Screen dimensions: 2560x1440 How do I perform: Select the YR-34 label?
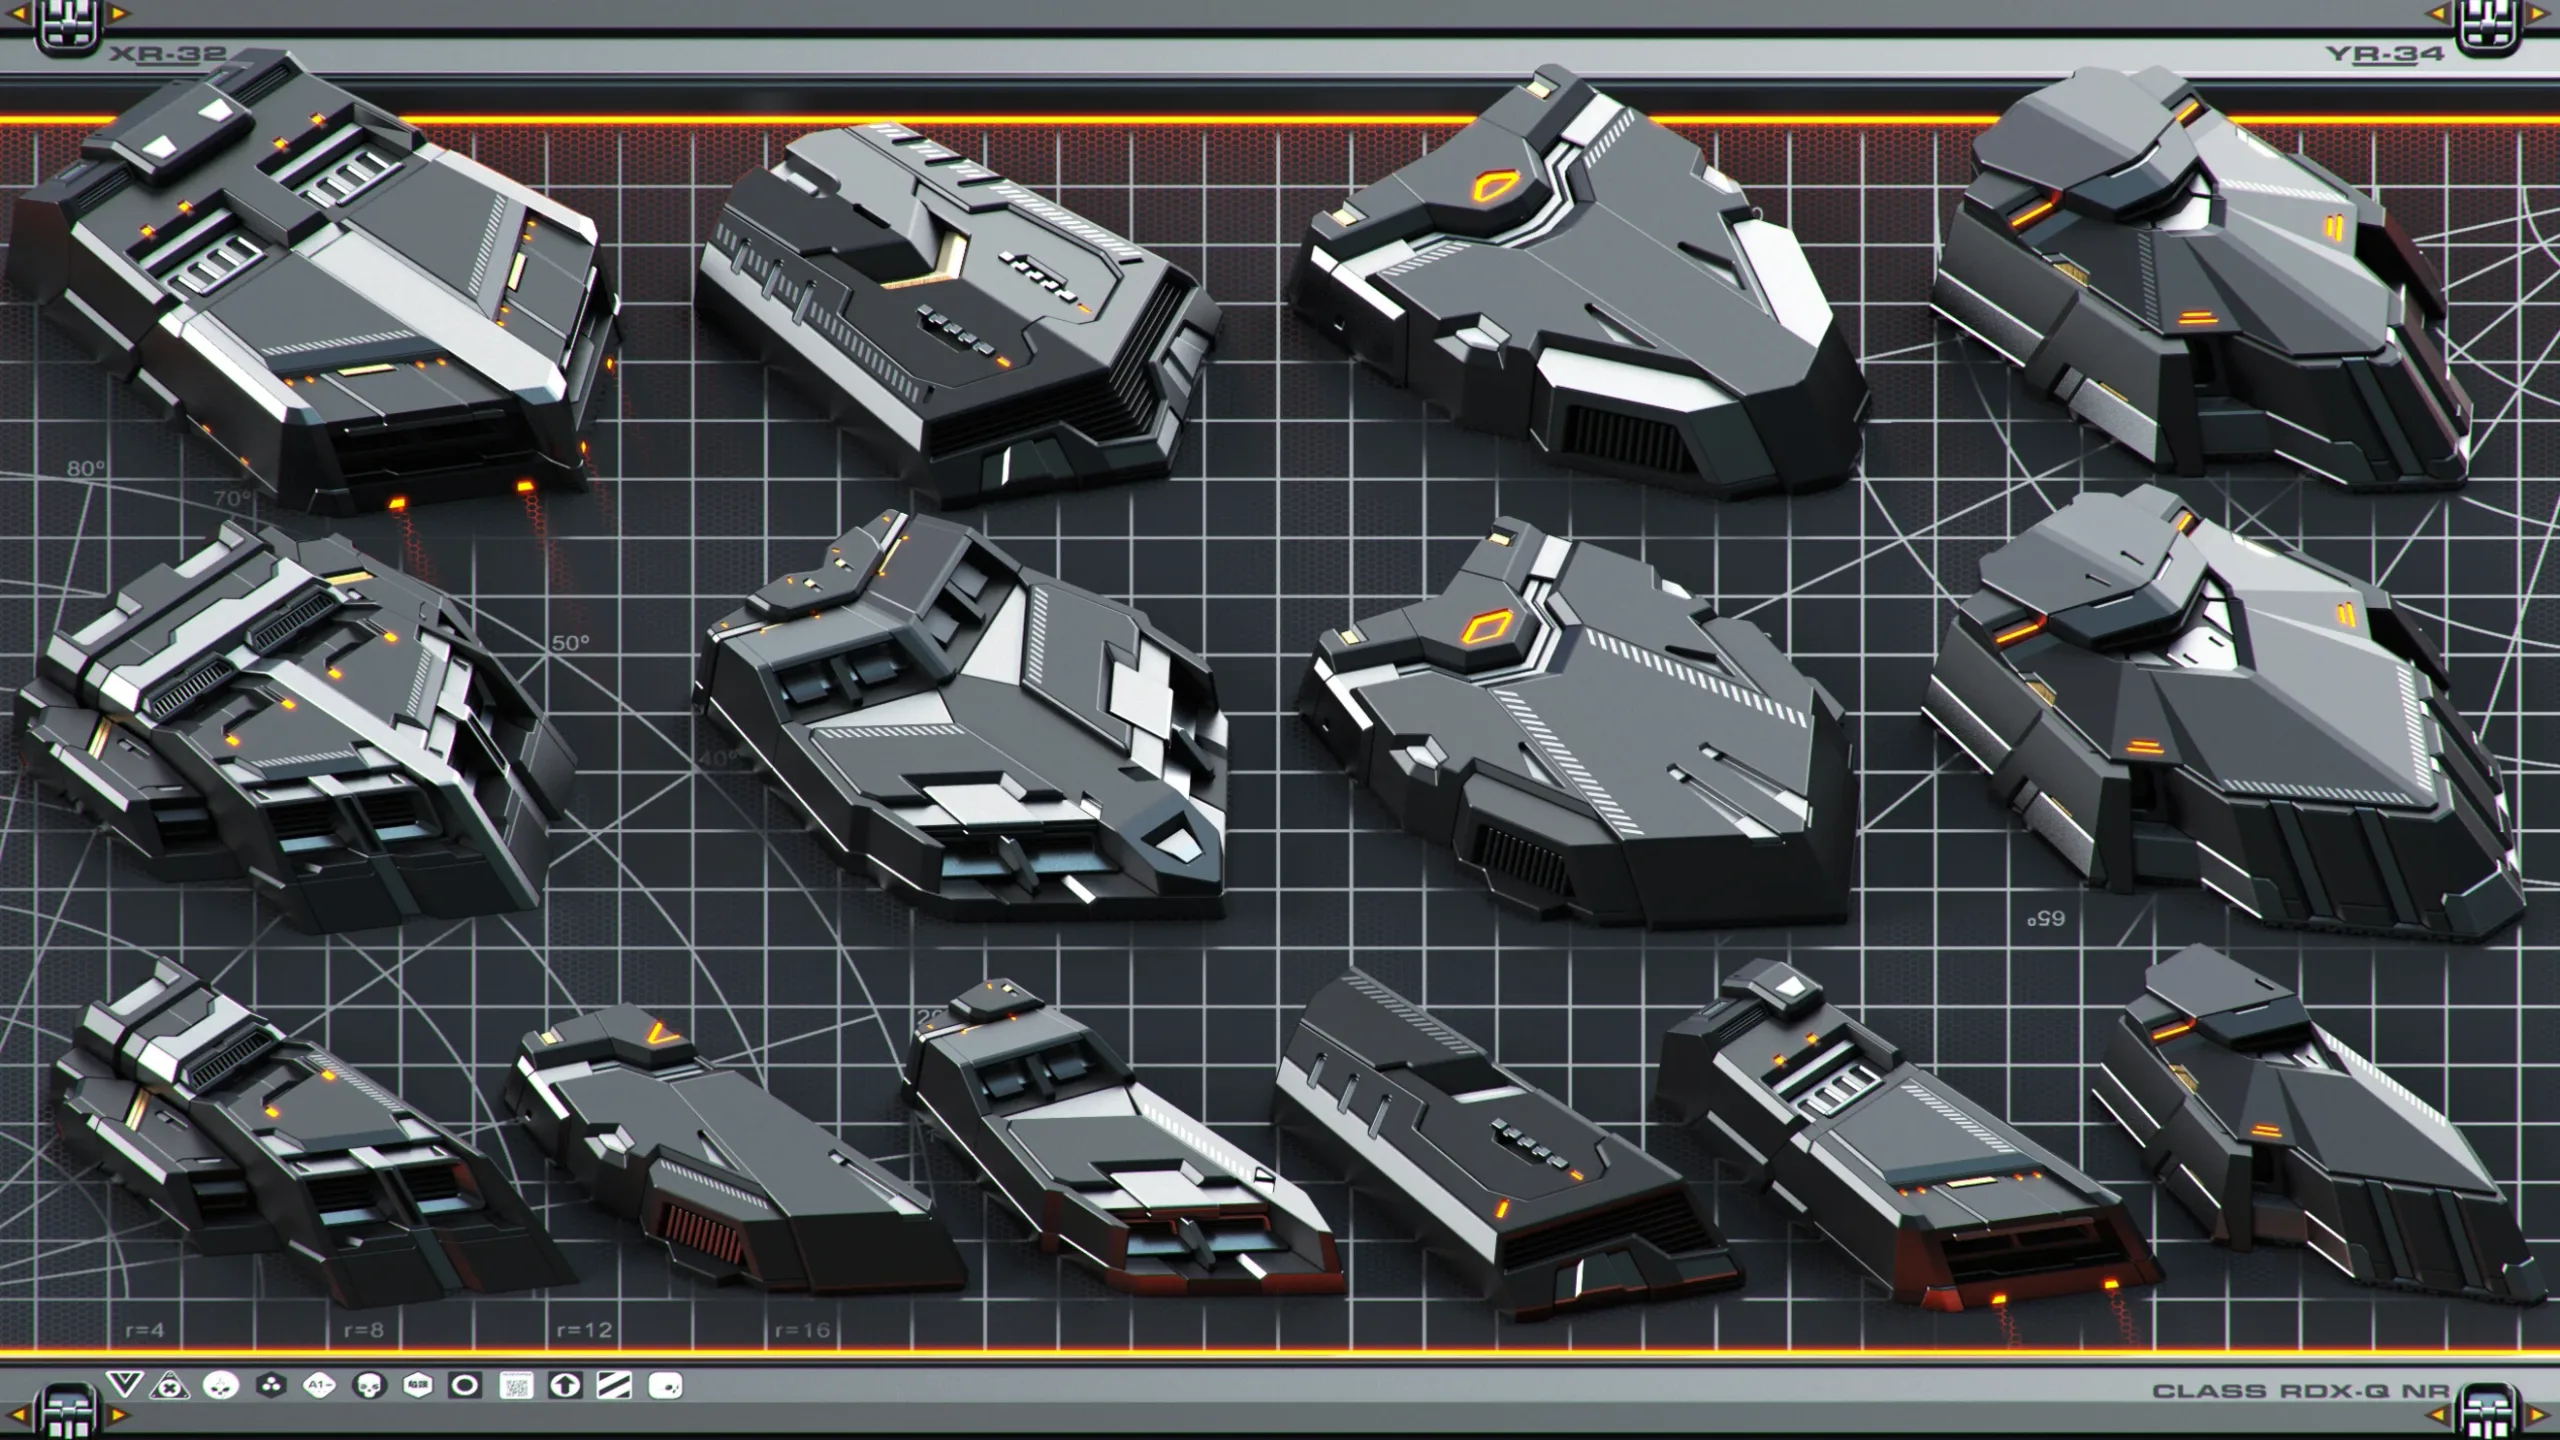(2385, 54)
